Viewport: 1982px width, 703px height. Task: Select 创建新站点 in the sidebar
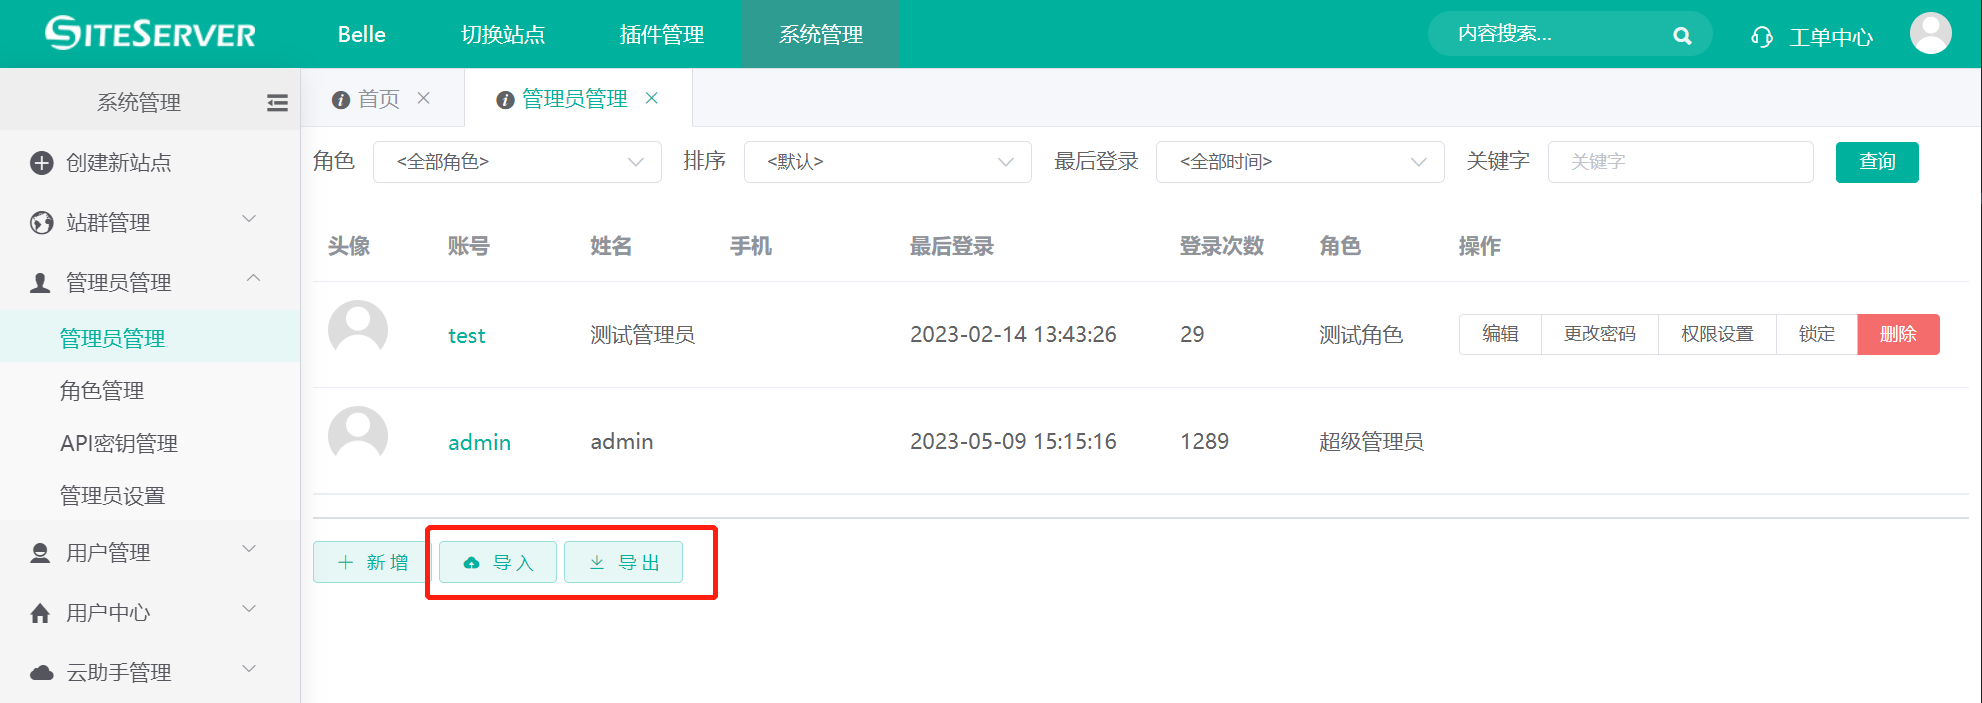(x=119, y=162)
